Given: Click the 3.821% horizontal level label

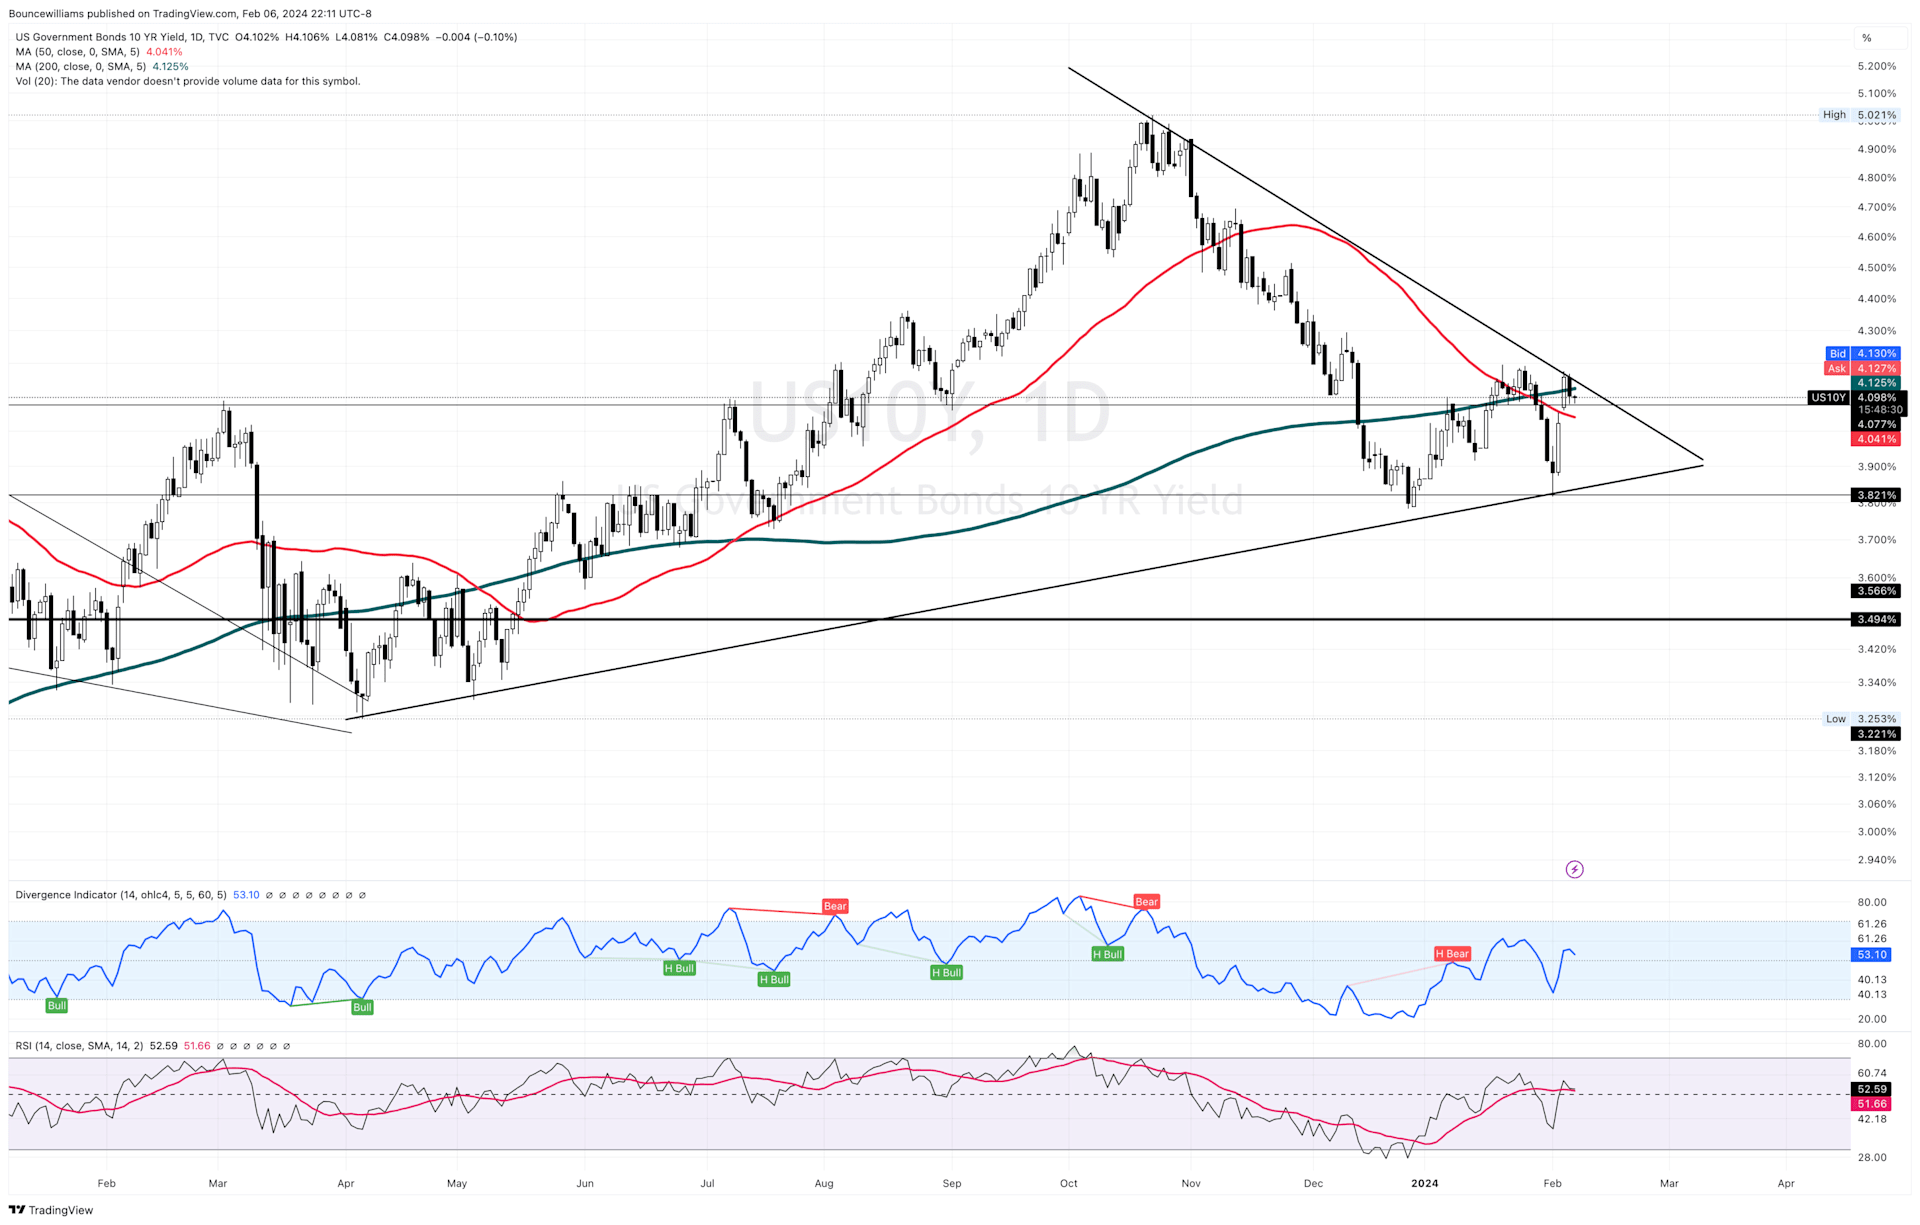Looking at the screenshot, I should (1875, 495).
